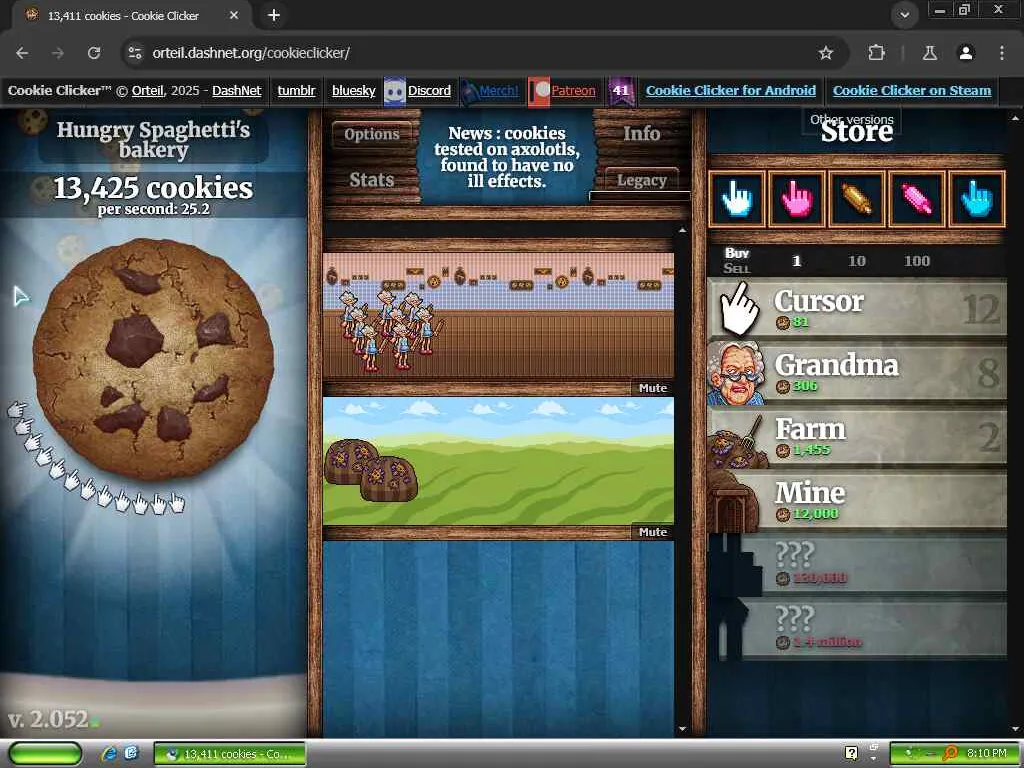This screenshot has width=1024, height=768.
Task: Open the Discord link
Action: coord(429,91)
